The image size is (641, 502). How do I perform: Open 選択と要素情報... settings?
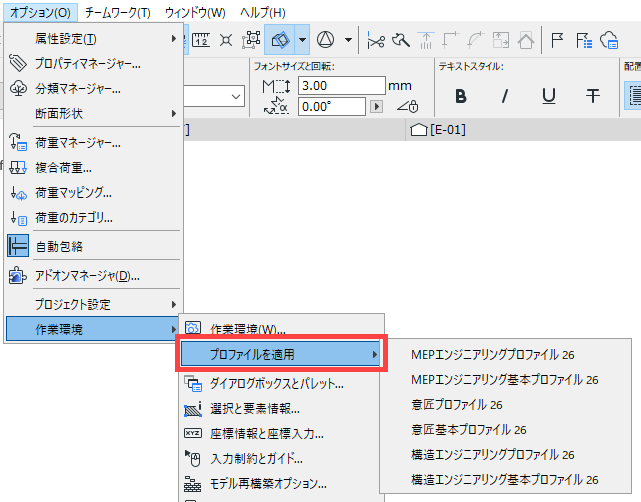[281, 408]
